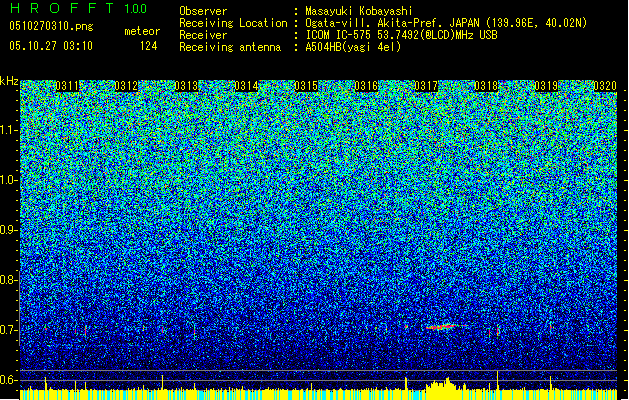
Task: Pick time marker 0318
Action: tap(486, 86)
